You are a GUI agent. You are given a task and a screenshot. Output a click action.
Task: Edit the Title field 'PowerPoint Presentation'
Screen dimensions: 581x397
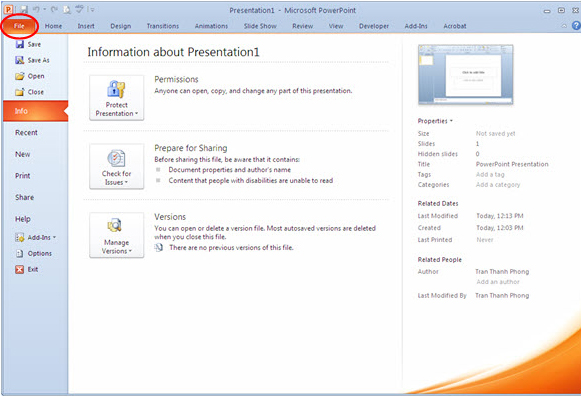[512, 164]
